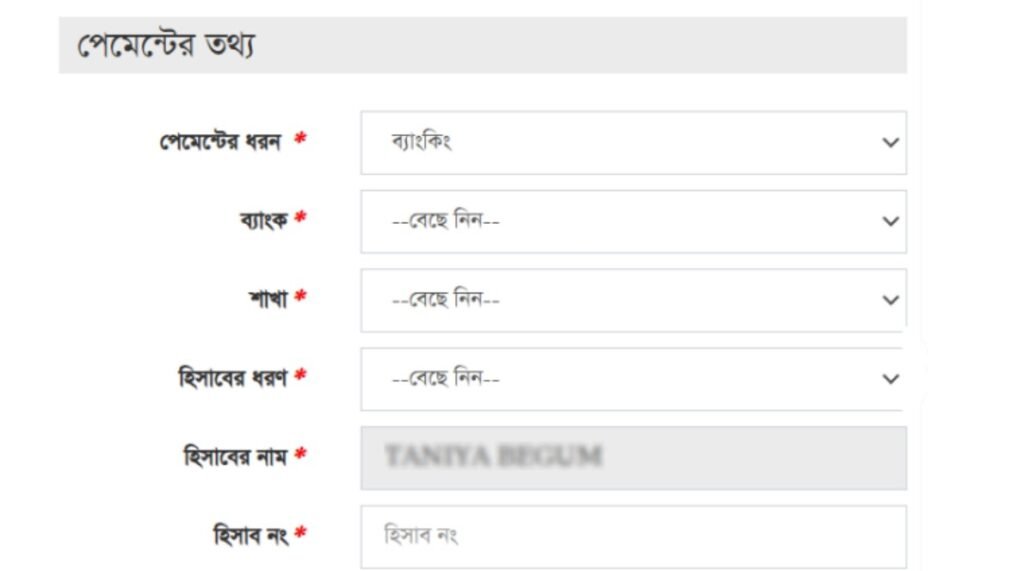Click the chevron arrow in the ব্যাংক dropdown
The image size is (1024, 571).
point(891,222)
